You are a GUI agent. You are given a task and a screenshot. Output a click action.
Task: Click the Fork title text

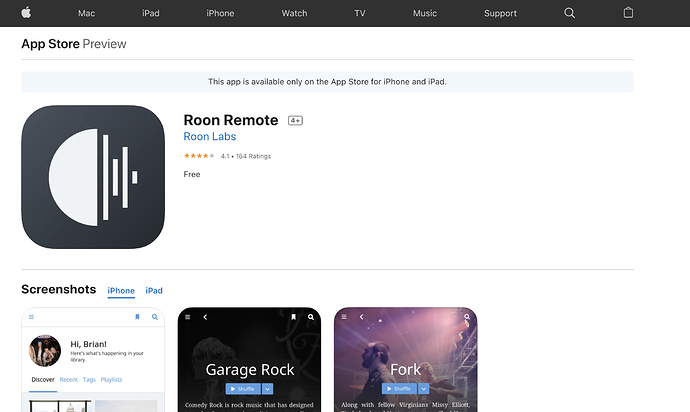pyautogui.click(x=406, y=370)
